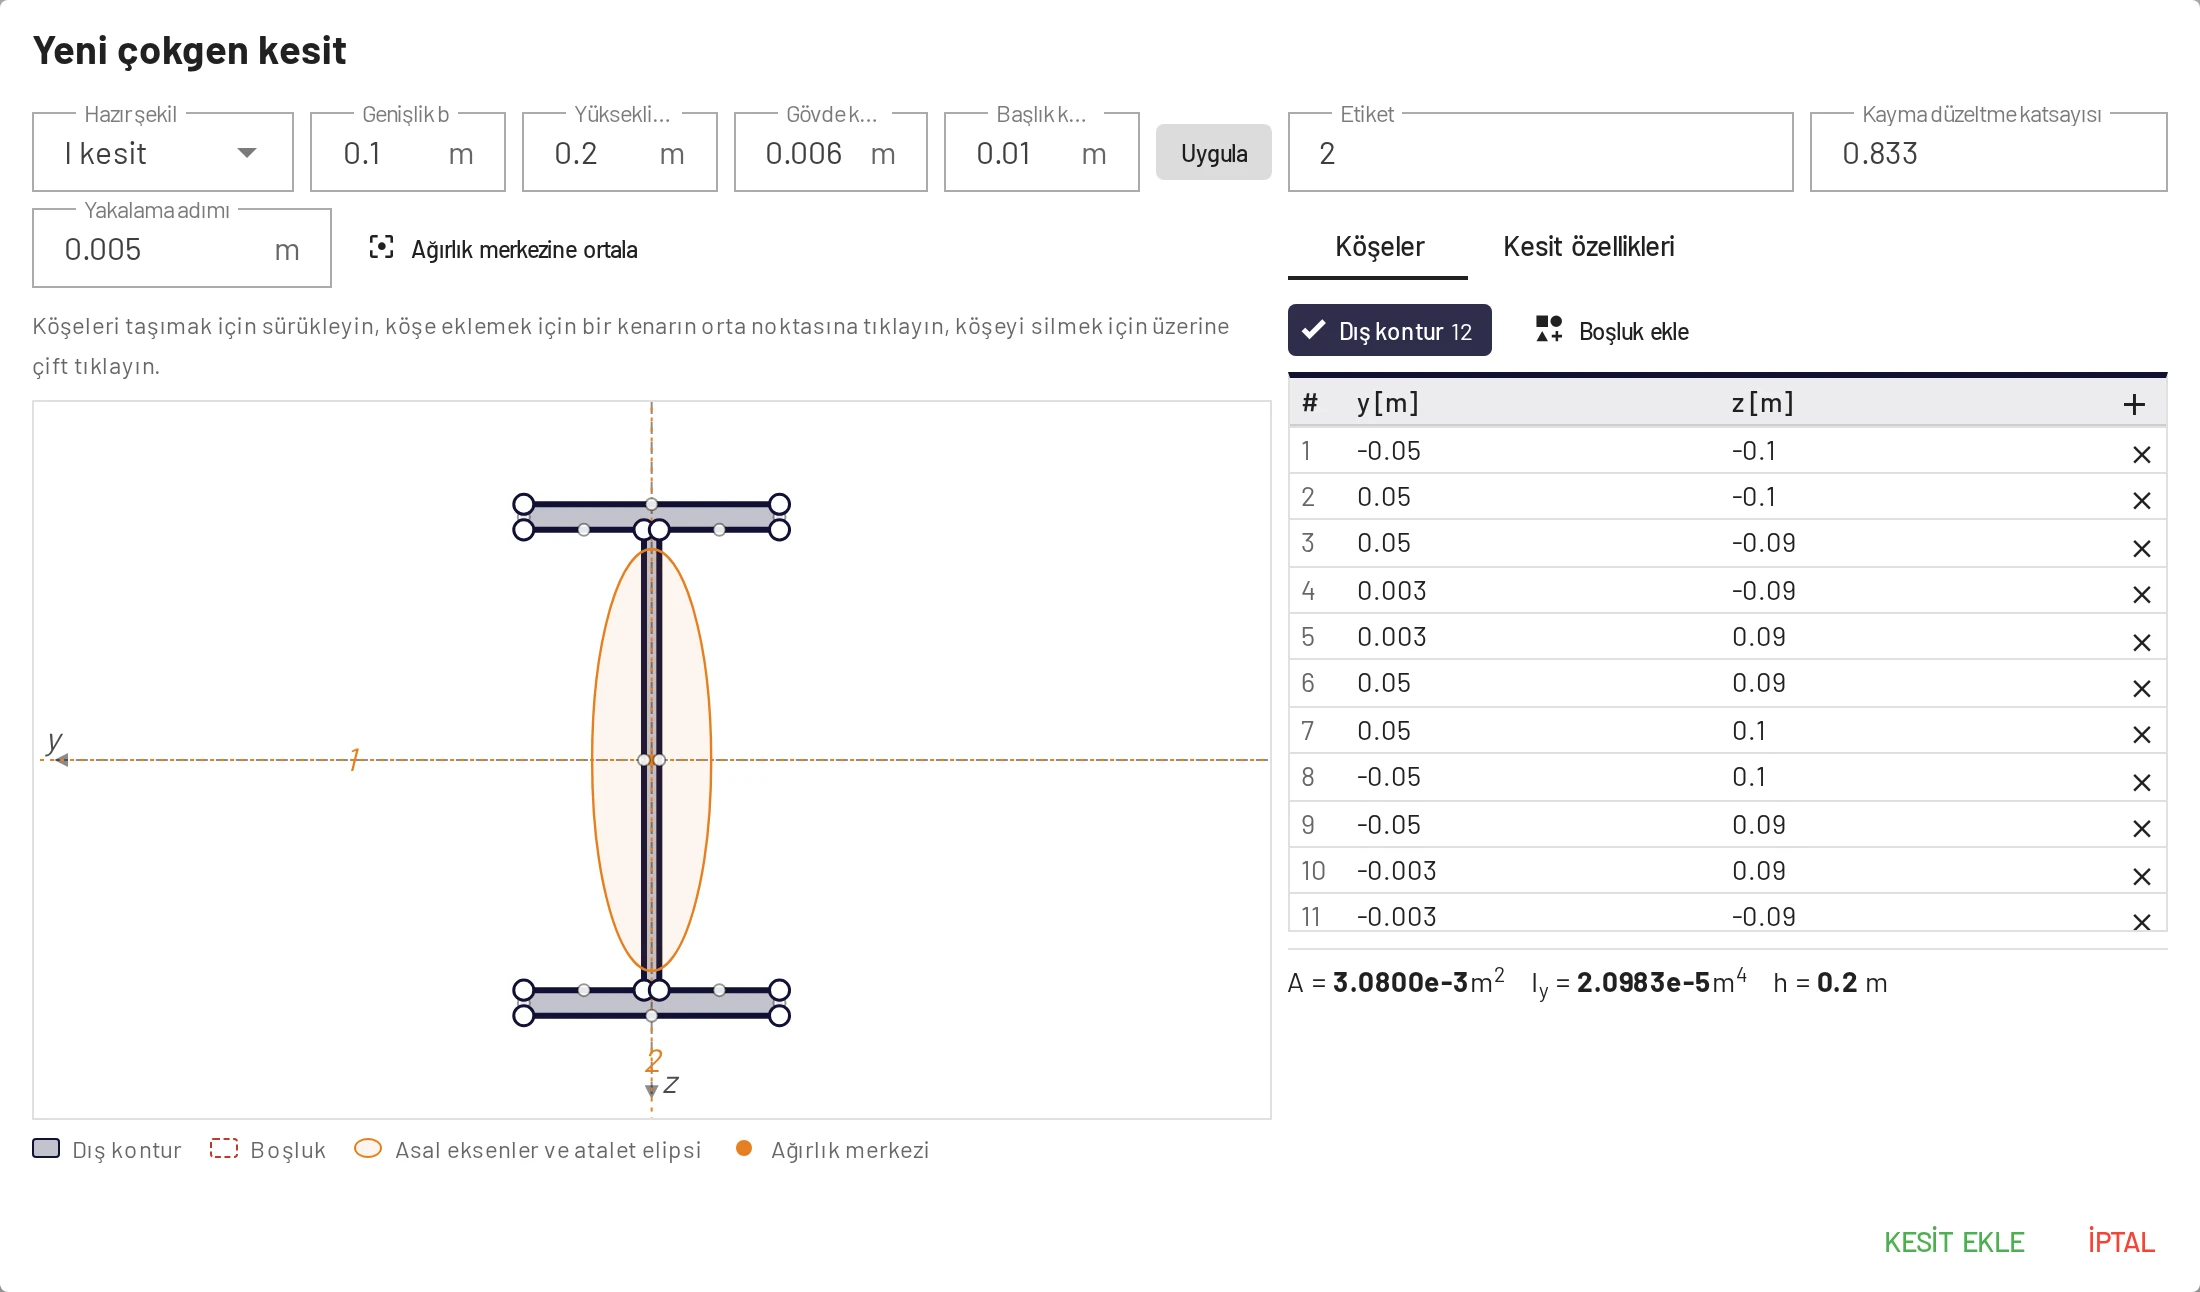Click the z value -0.09 in row 4
2200x1292 pixels.
(x=1763, y=591)
